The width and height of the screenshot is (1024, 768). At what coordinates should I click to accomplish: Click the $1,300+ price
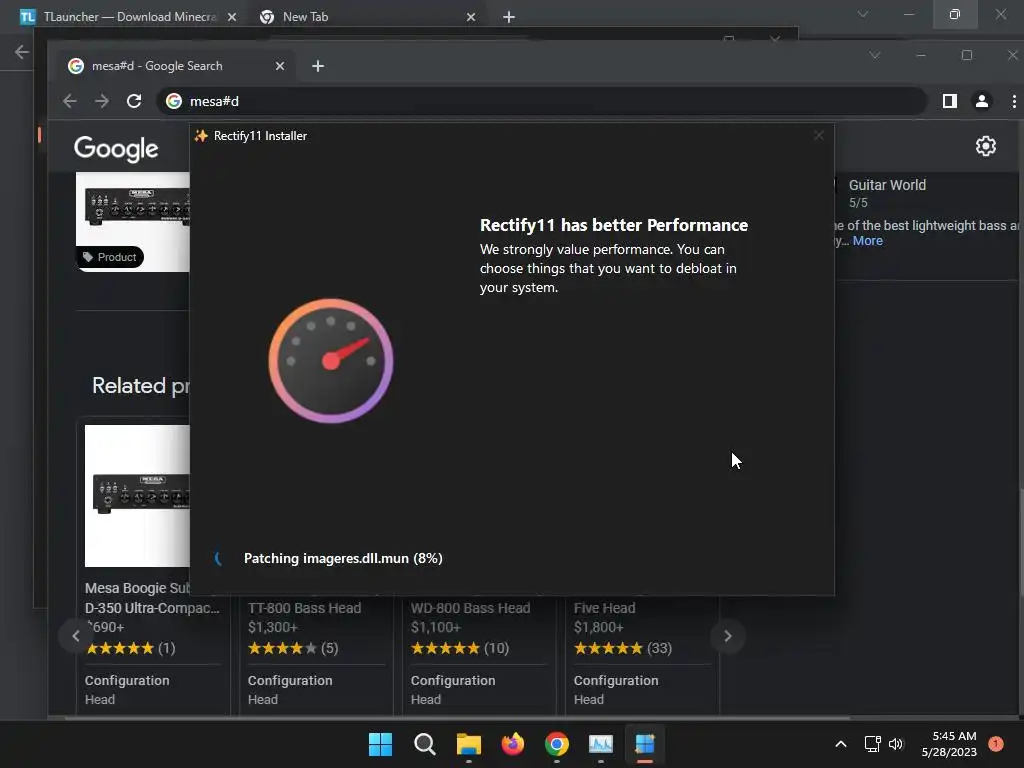click(x=272, y=628)
